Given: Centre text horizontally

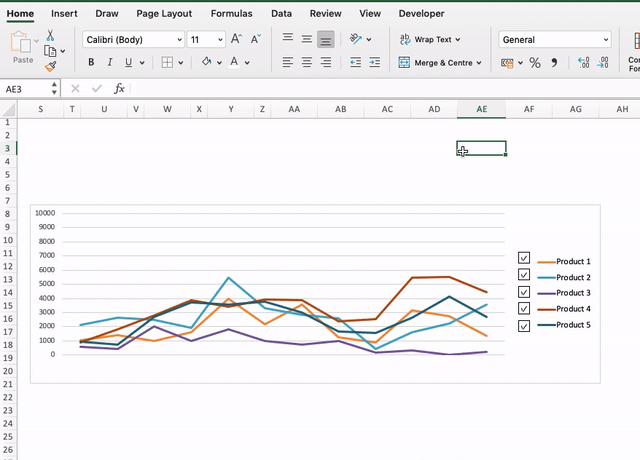Looking at the screenshot, I should pyautogui.click(x=307, y=62).
